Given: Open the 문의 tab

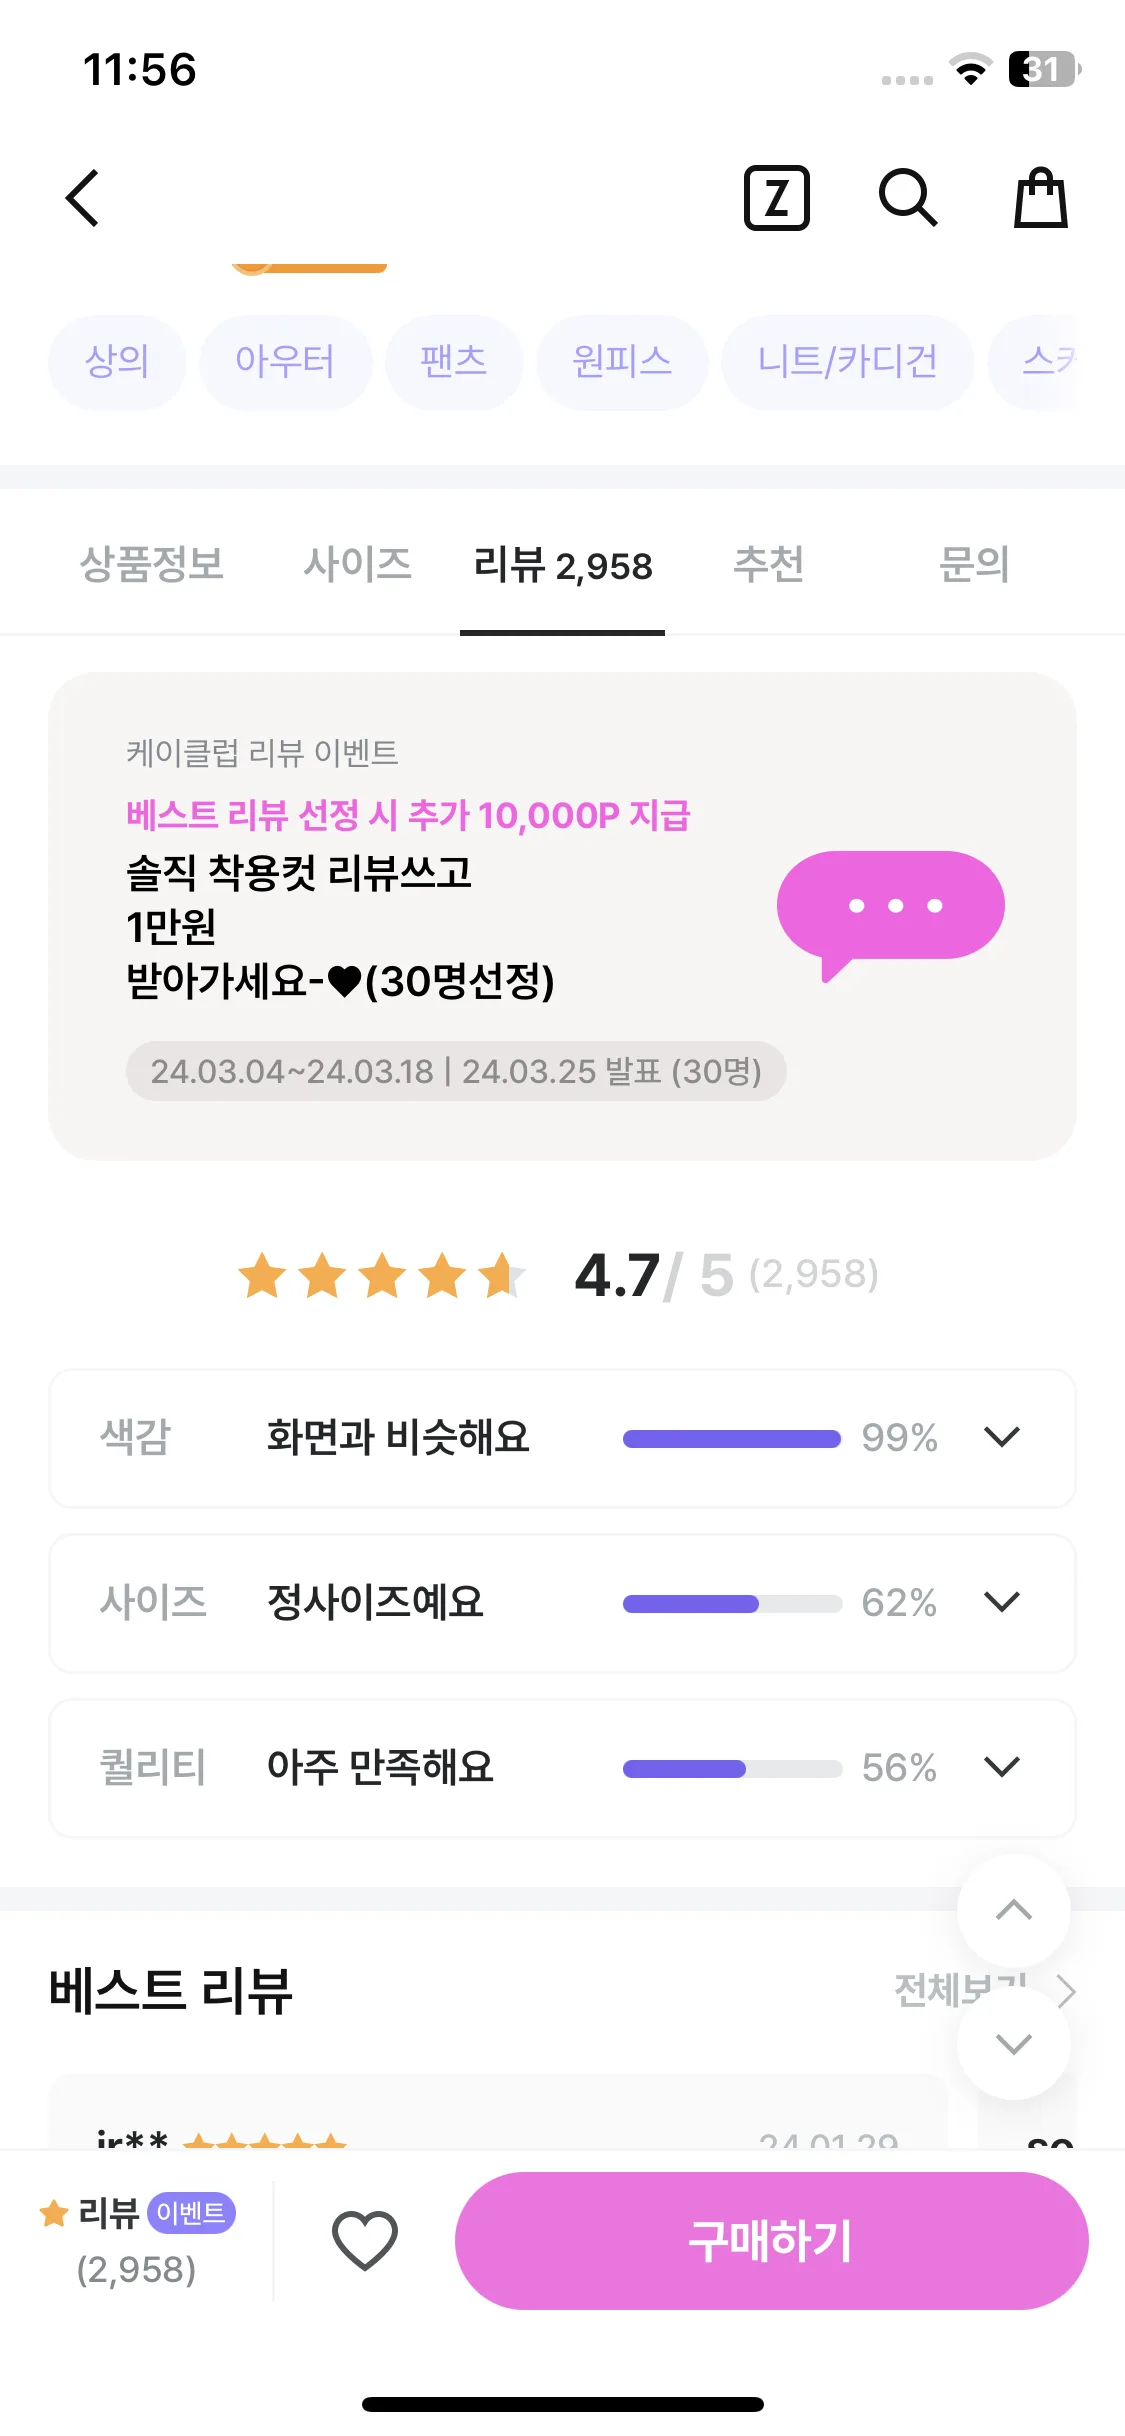Looking at the screenshot, I should pyautogui.click(x=973, y=564).
